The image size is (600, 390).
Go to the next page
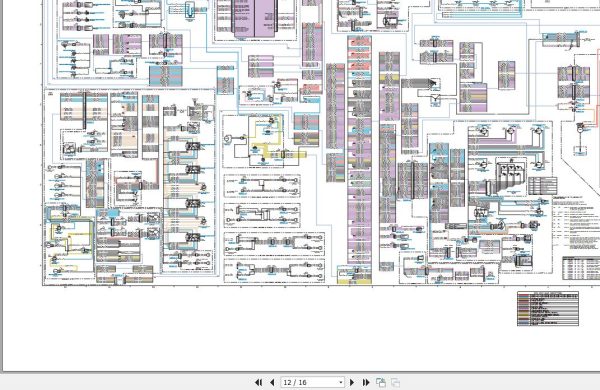(x=352, y=382)
